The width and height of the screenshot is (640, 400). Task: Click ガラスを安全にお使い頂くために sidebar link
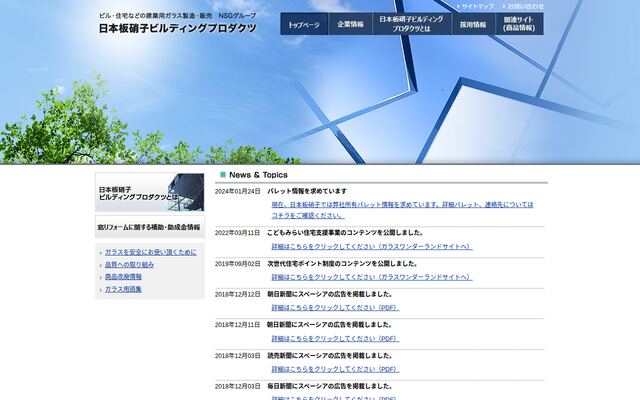pos(151,252)
